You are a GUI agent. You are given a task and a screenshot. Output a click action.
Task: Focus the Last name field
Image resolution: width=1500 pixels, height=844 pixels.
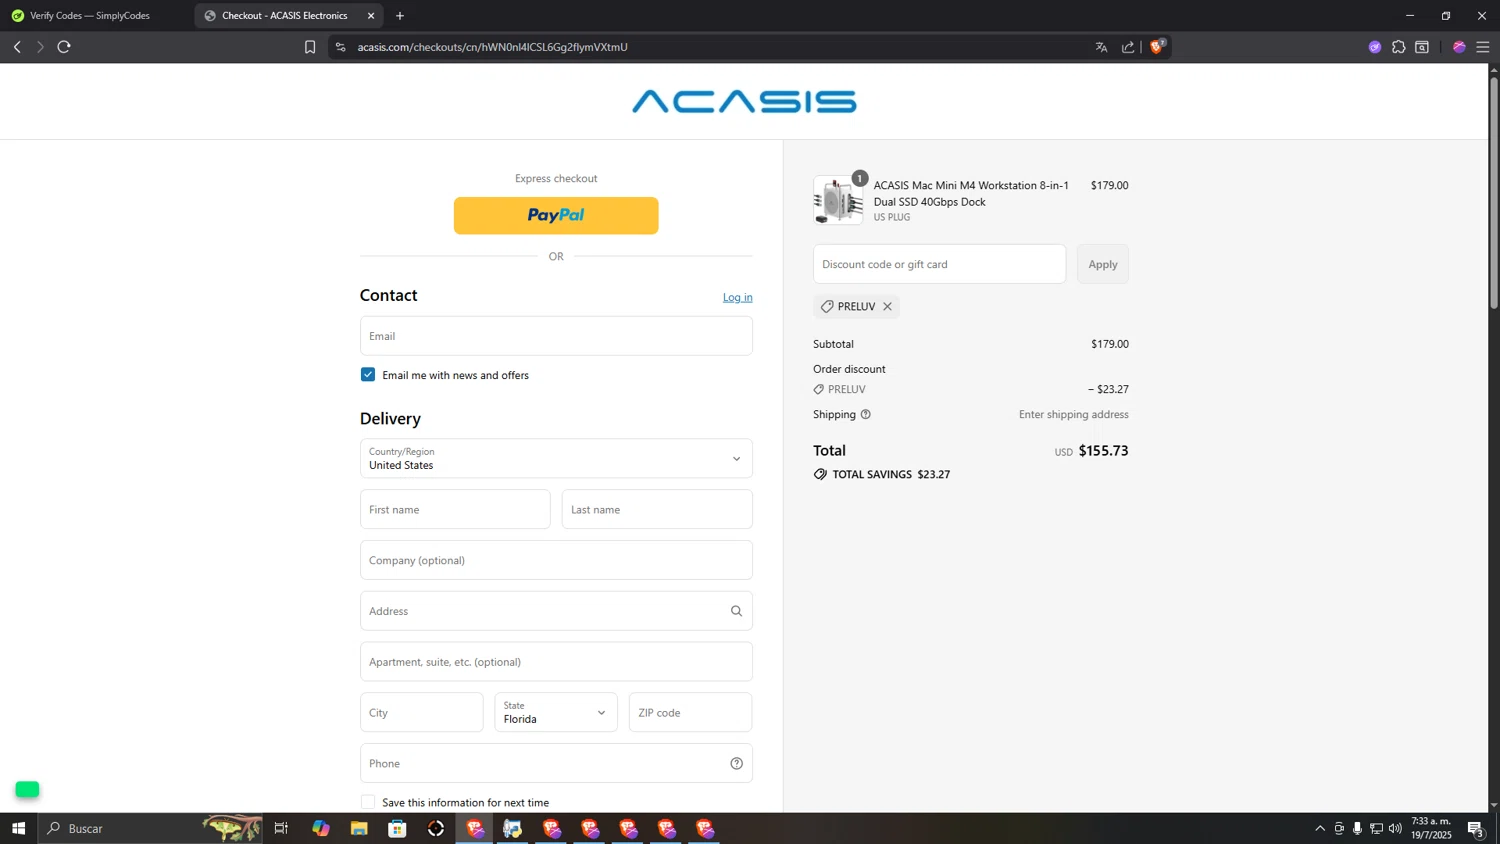pyautogui.click(x=657, y=509)
